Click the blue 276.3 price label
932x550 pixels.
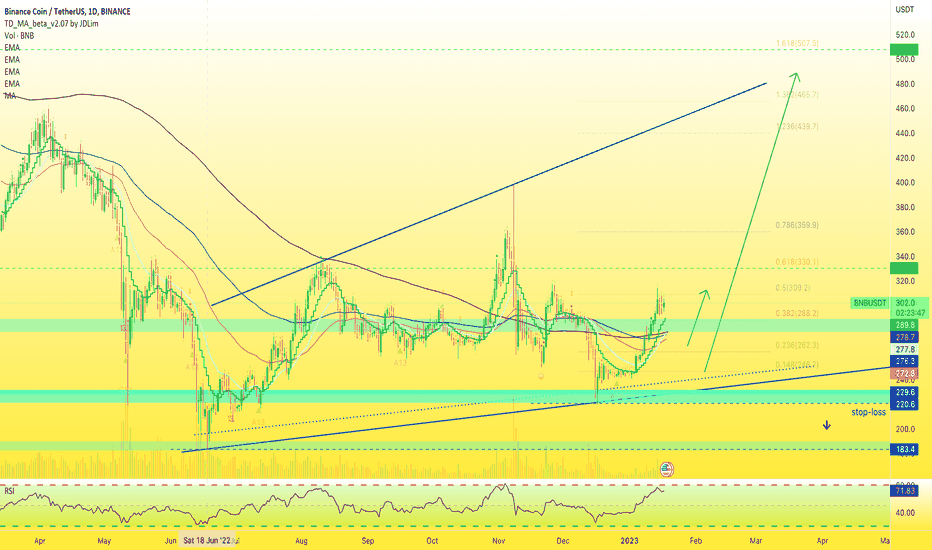coord(903,362)
